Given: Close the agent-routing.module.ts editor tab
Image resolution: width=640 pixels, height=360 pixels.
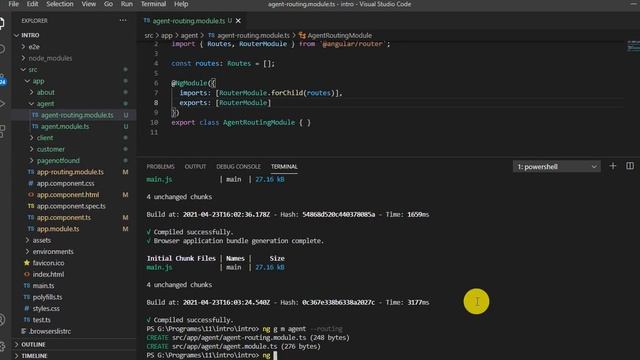Looking at the screenshot, I should click(x=238, y=21).
